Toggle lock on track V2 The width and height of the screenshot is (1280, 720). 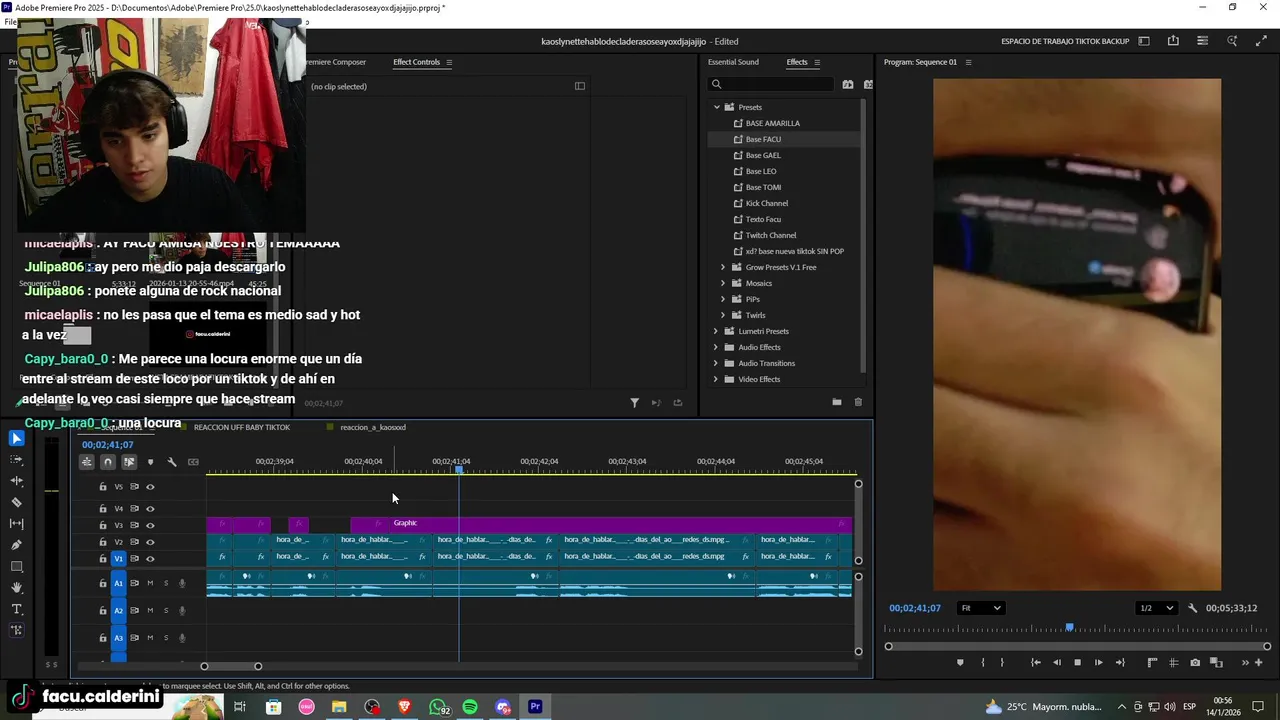[x=102, y=542]
